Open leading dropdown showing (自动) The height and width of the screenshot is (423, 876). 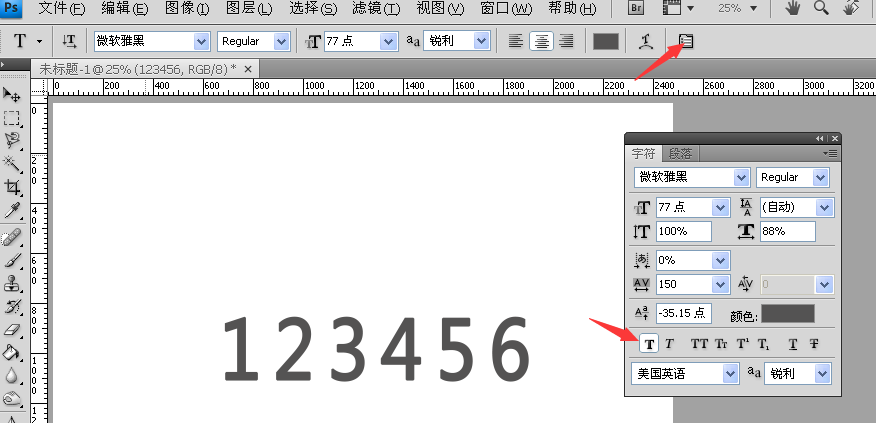click(825, 207)
